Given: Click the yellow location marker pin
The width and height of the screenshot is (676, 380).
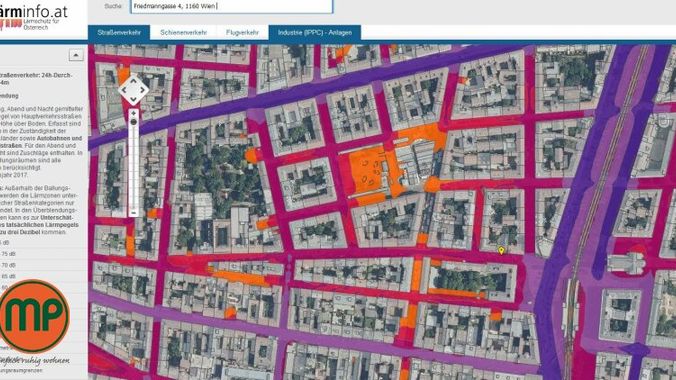Looking at the screenshot, I should [501, 250].
